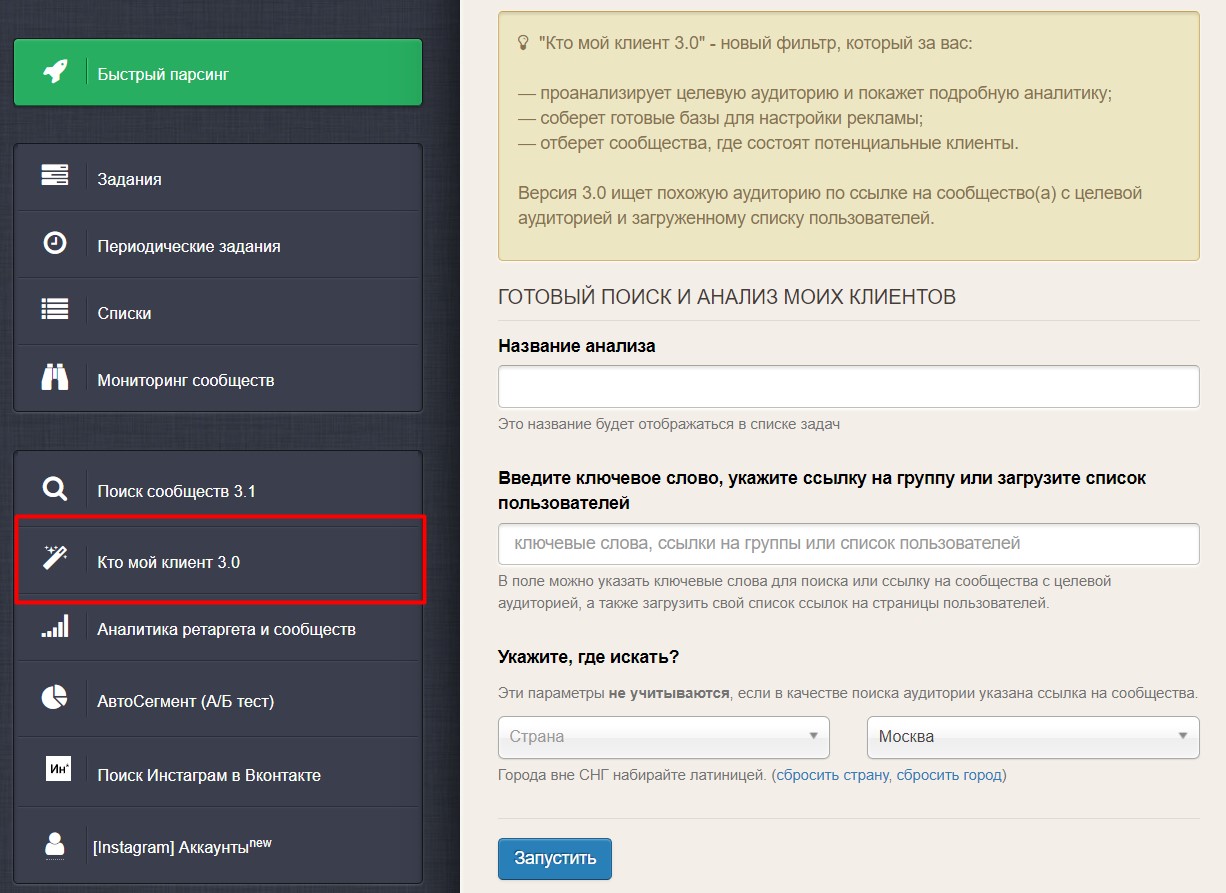
Task: Expand the Москва city dropdown
Action: click(x=1032, y=737)
